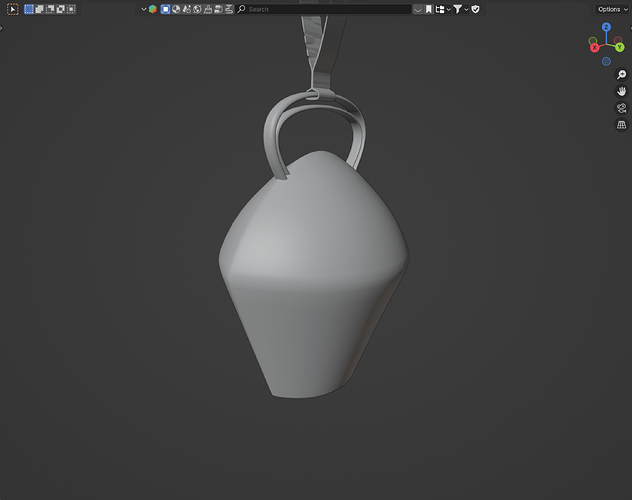Viewport: 632px width, 500px height.
Task: Click the chevron button after the search field
Action: tap(418, 9)
